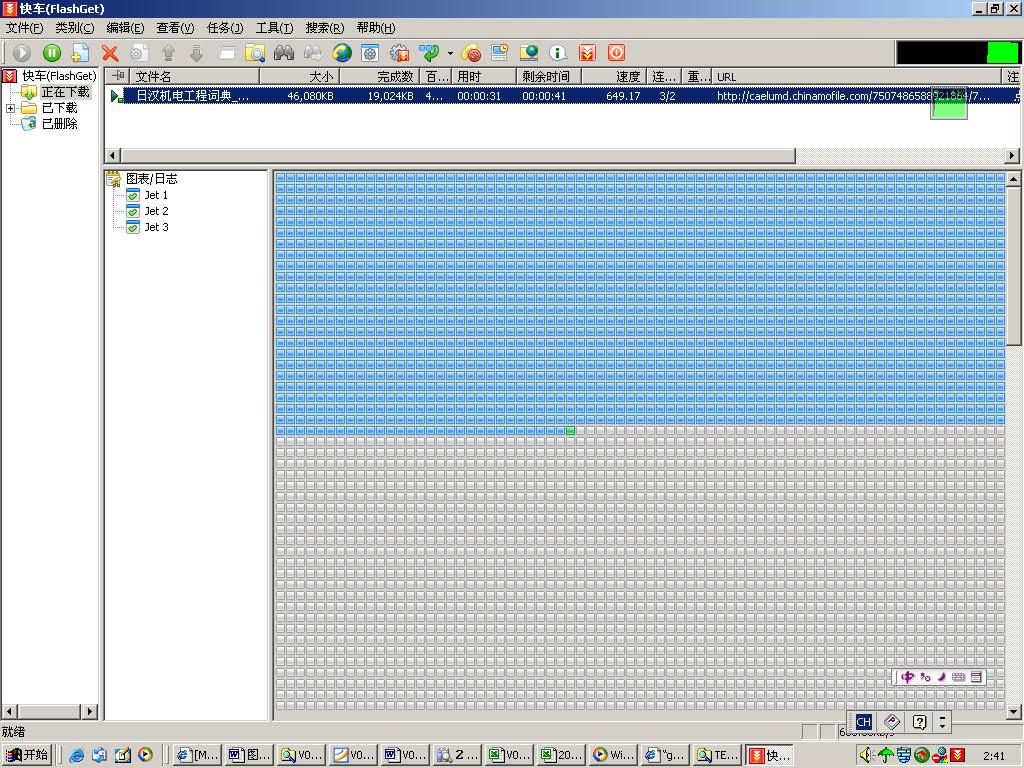Sort the list by the URL column header
This screenshot has height=768, width=1024.
pyautogui.click(x=858, y=76)
